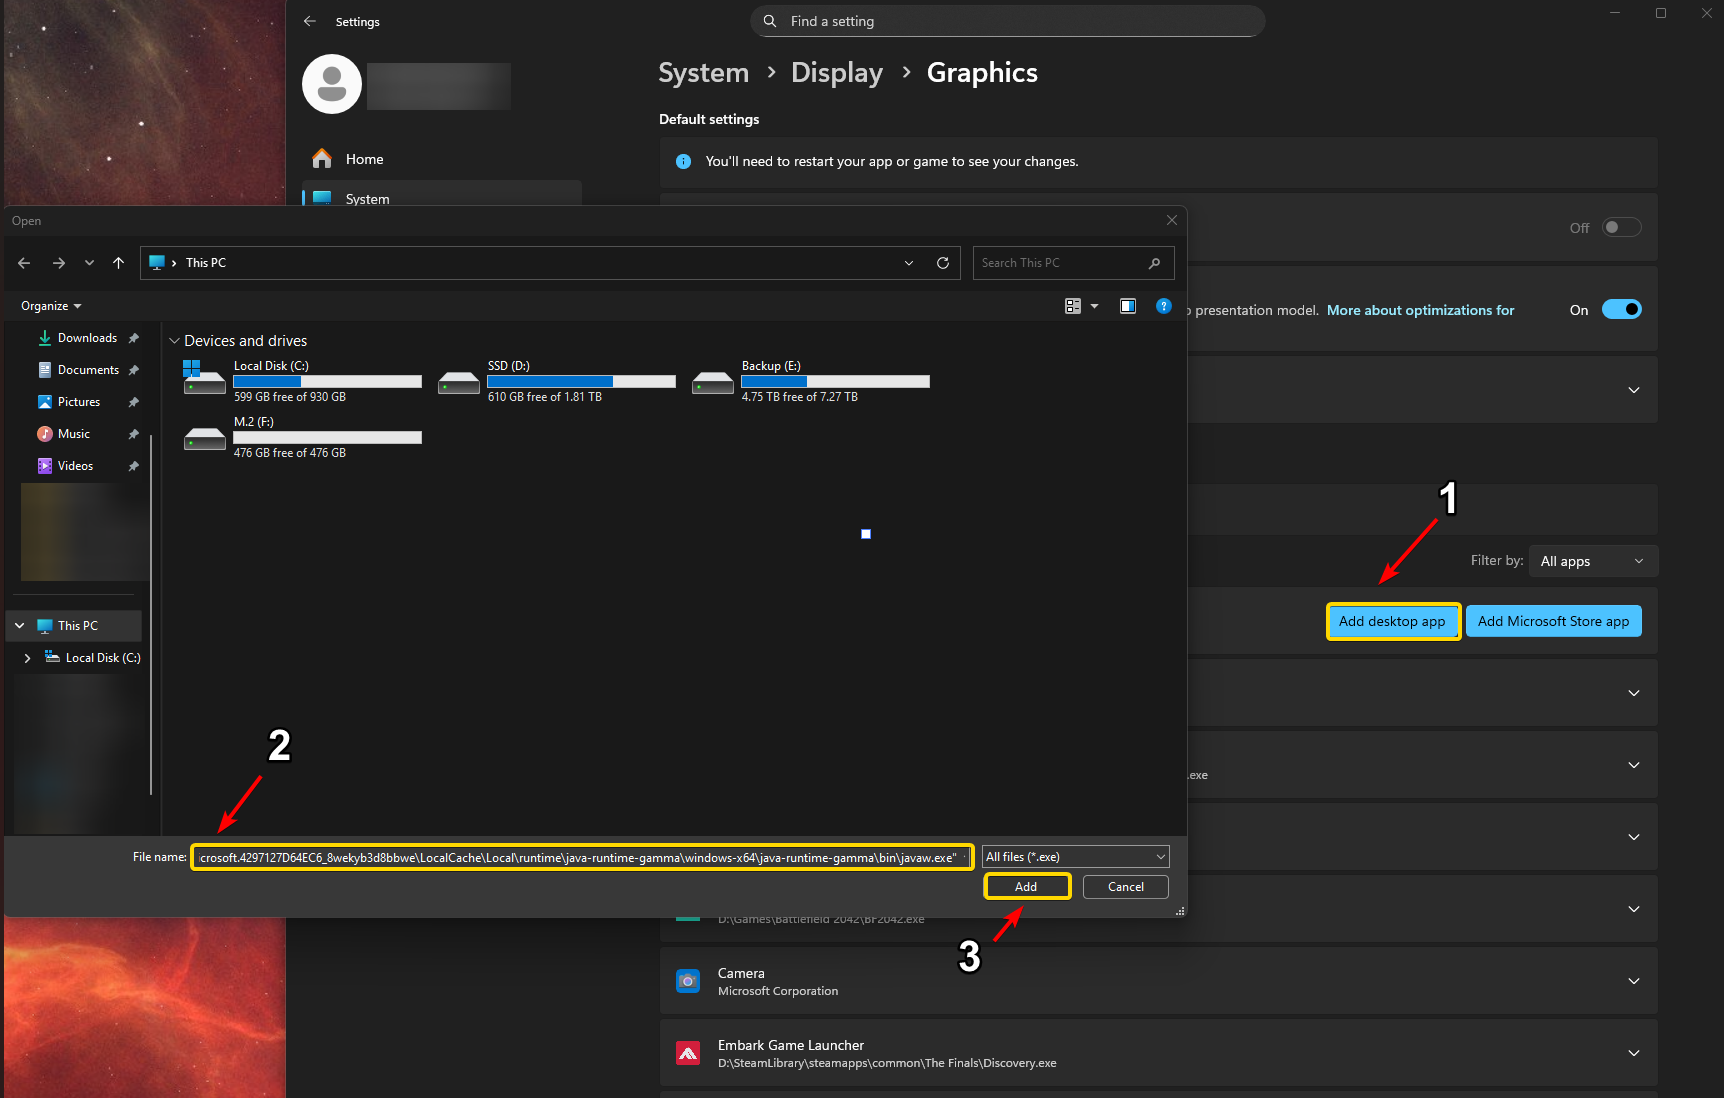
Task: Click the Add desktop app button
Action: pyautogui.click(x=1392, y=621)
